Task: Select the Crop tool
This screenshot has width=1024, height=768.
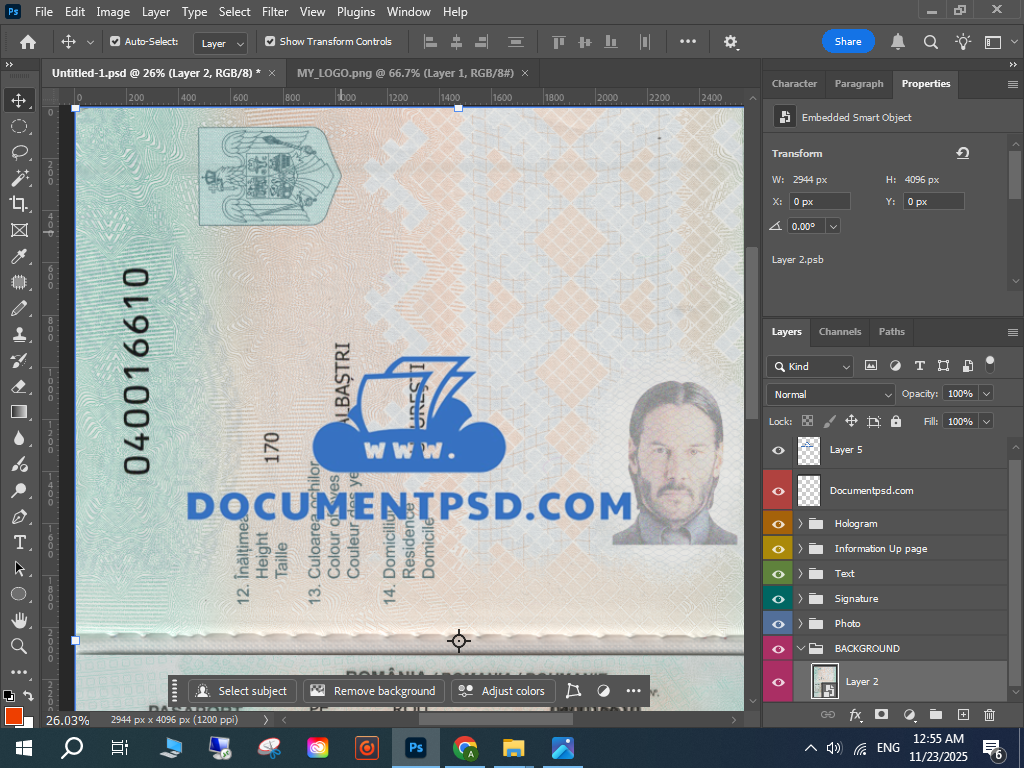Action: [x=19, y=204]
